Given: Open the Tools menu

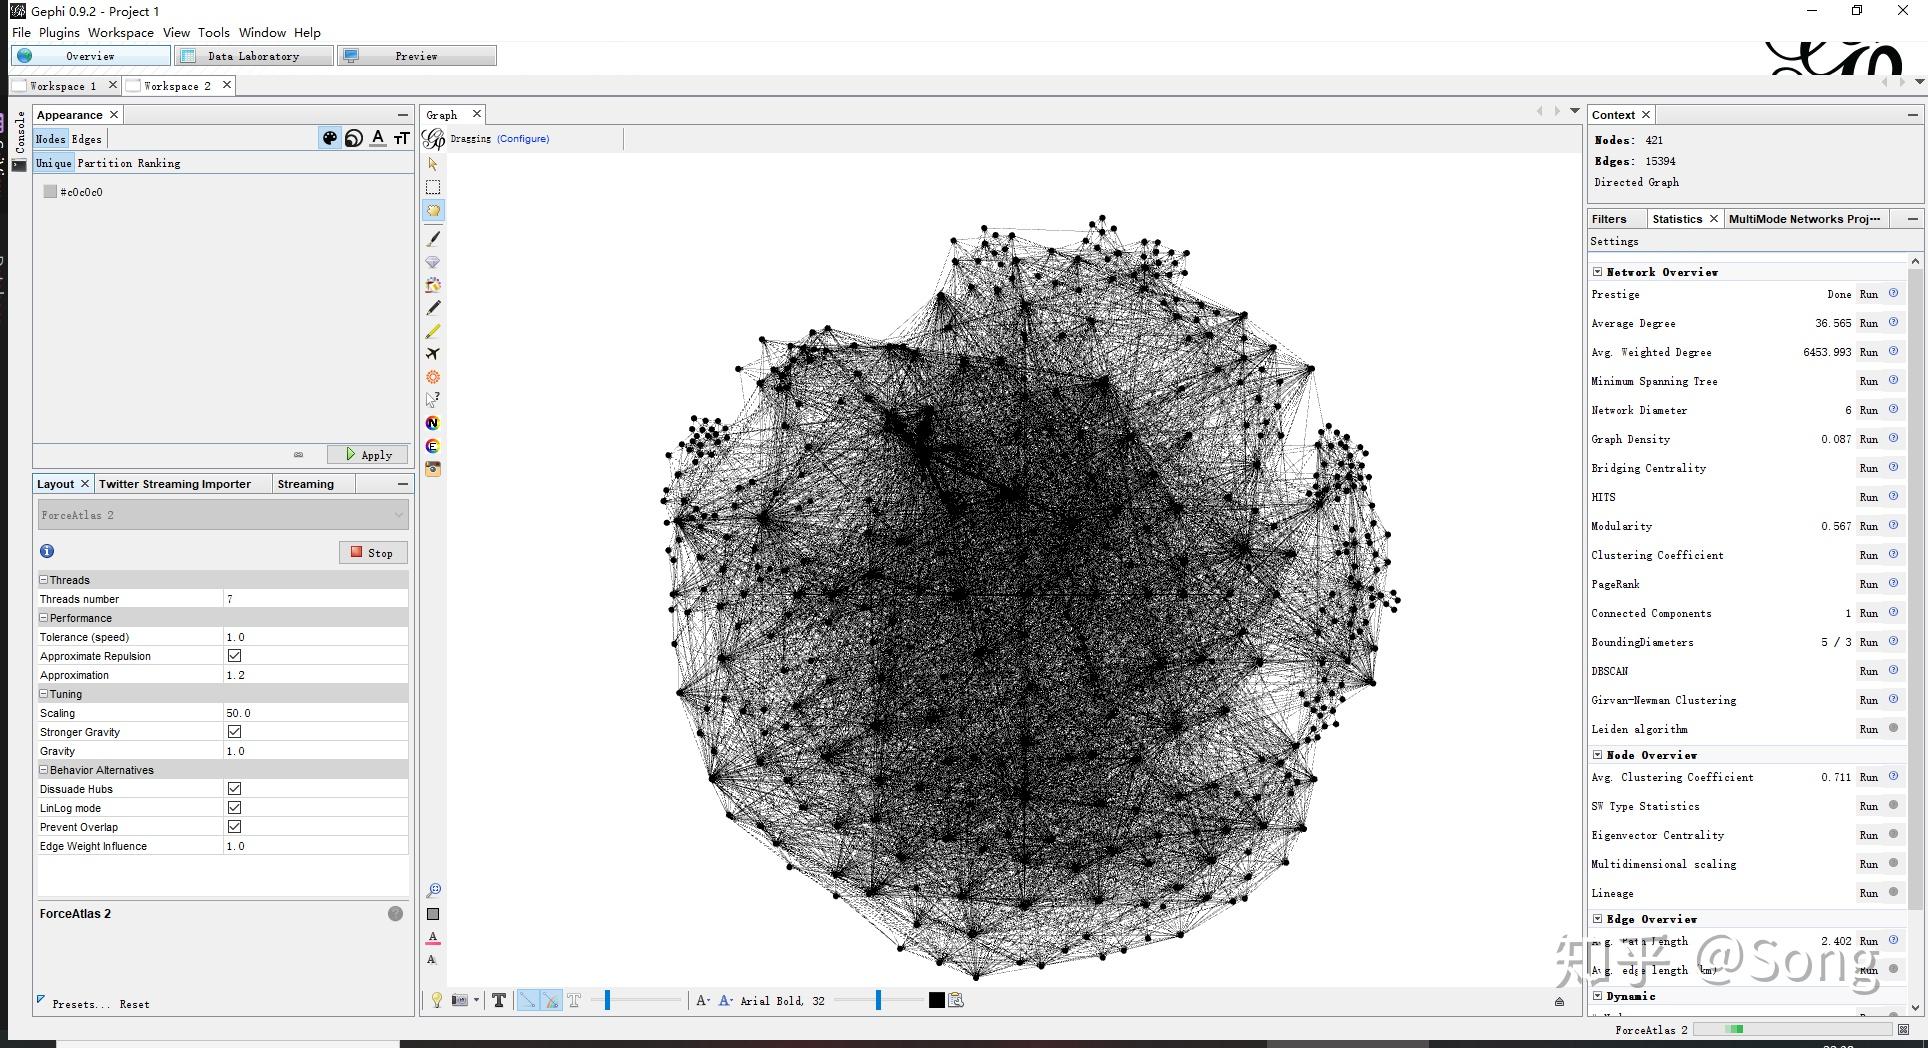Looking at the screenshot, I should point(214,33).
